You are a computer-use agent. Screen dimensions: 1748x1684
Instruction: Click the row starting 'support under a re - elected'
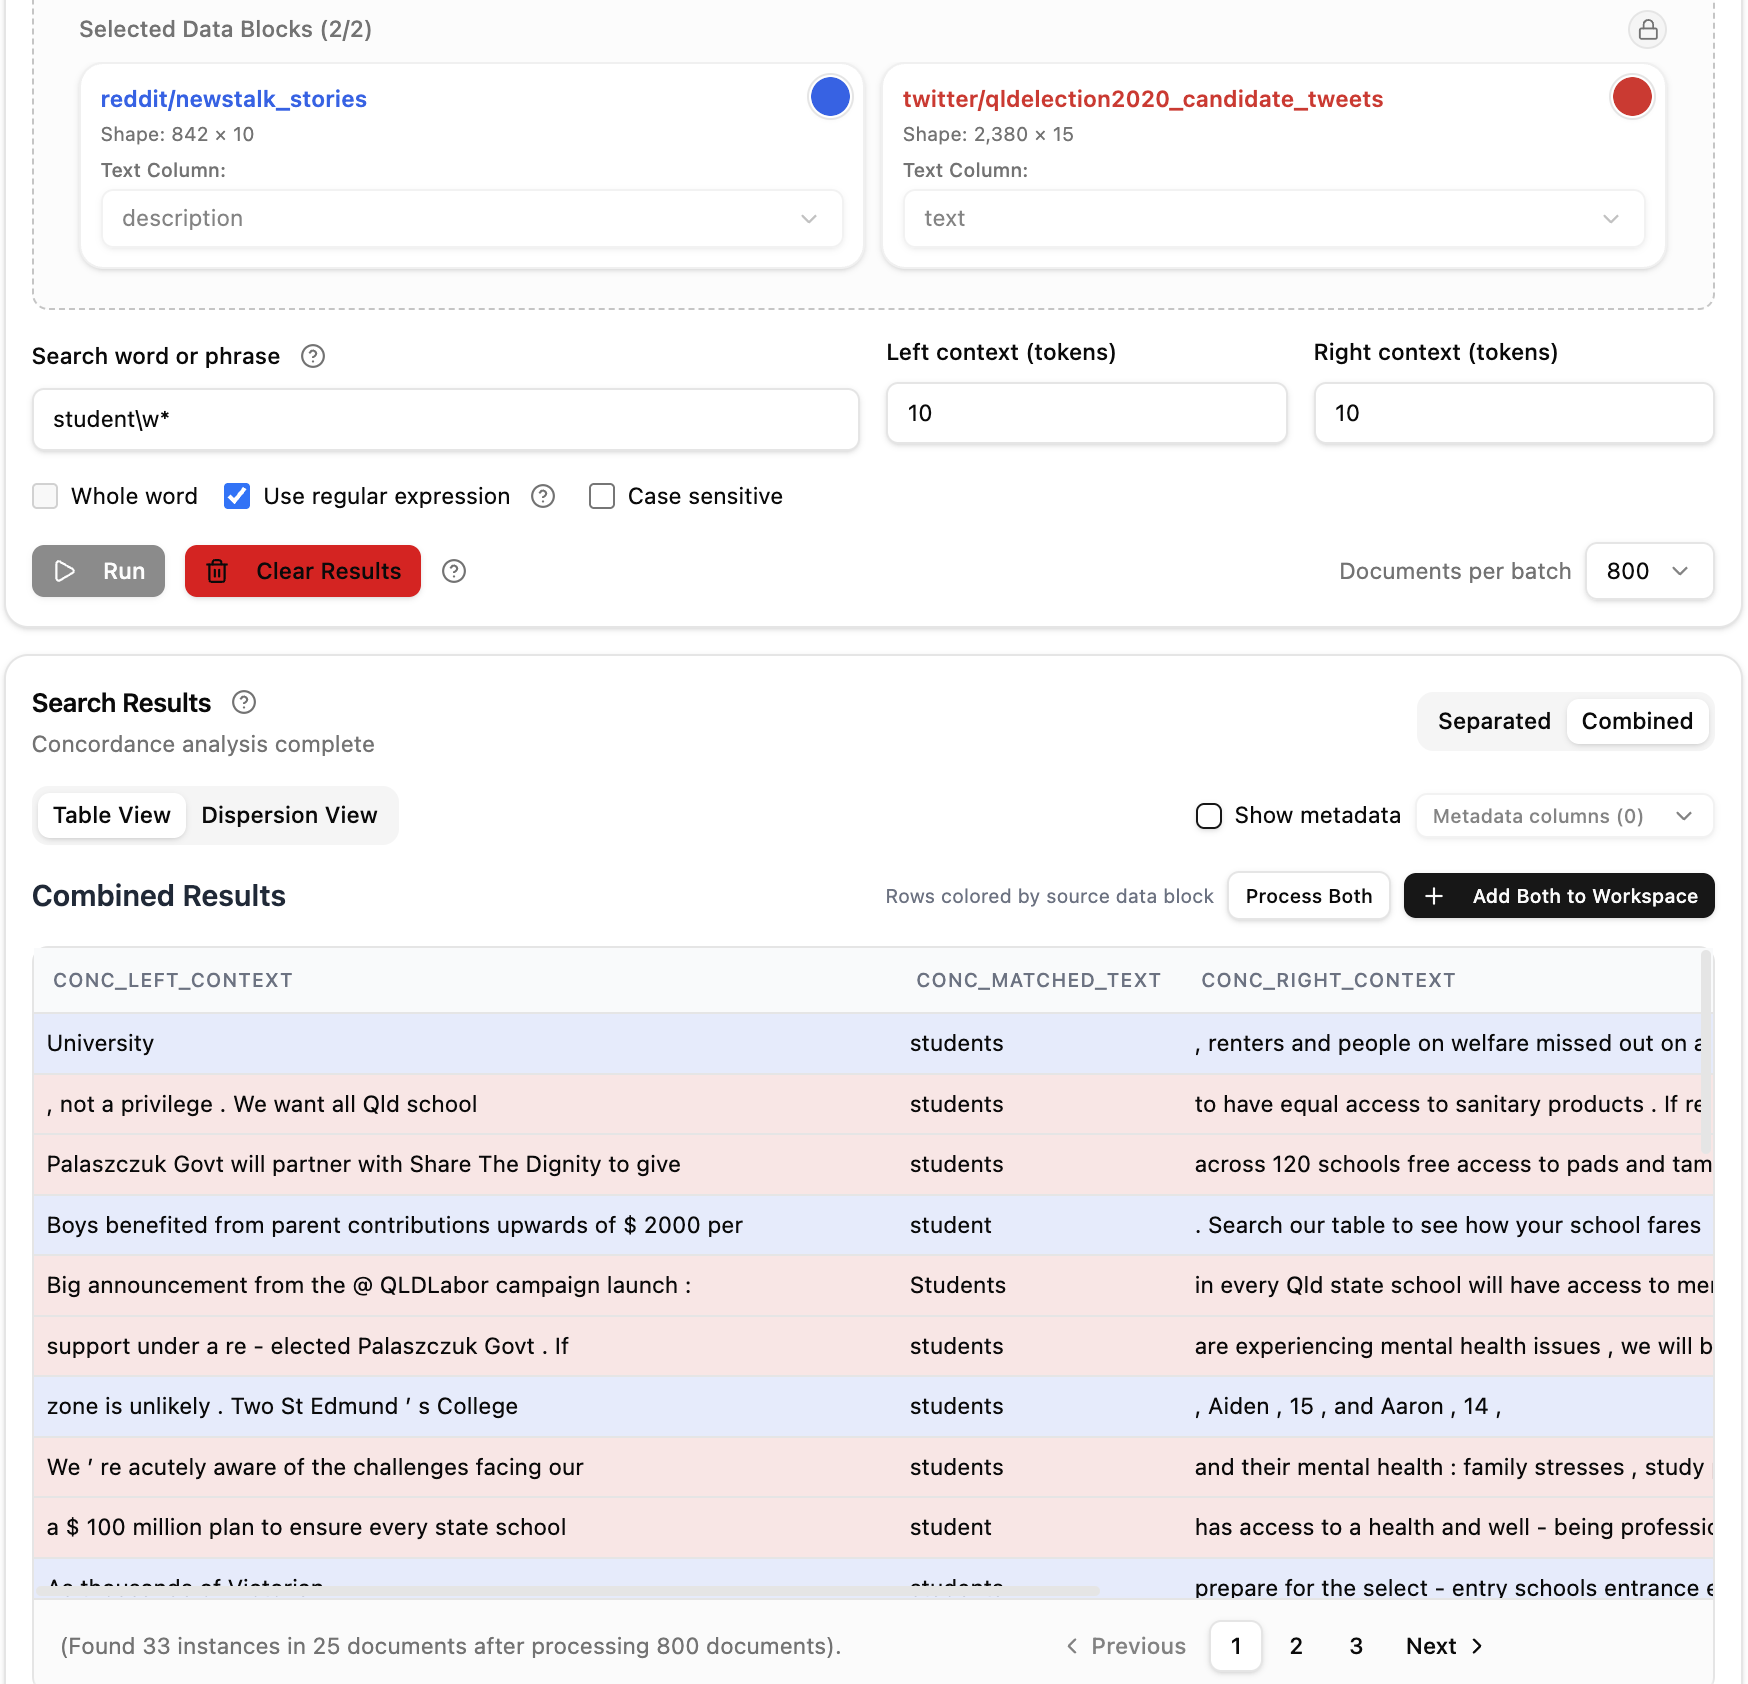[873, 1346]
